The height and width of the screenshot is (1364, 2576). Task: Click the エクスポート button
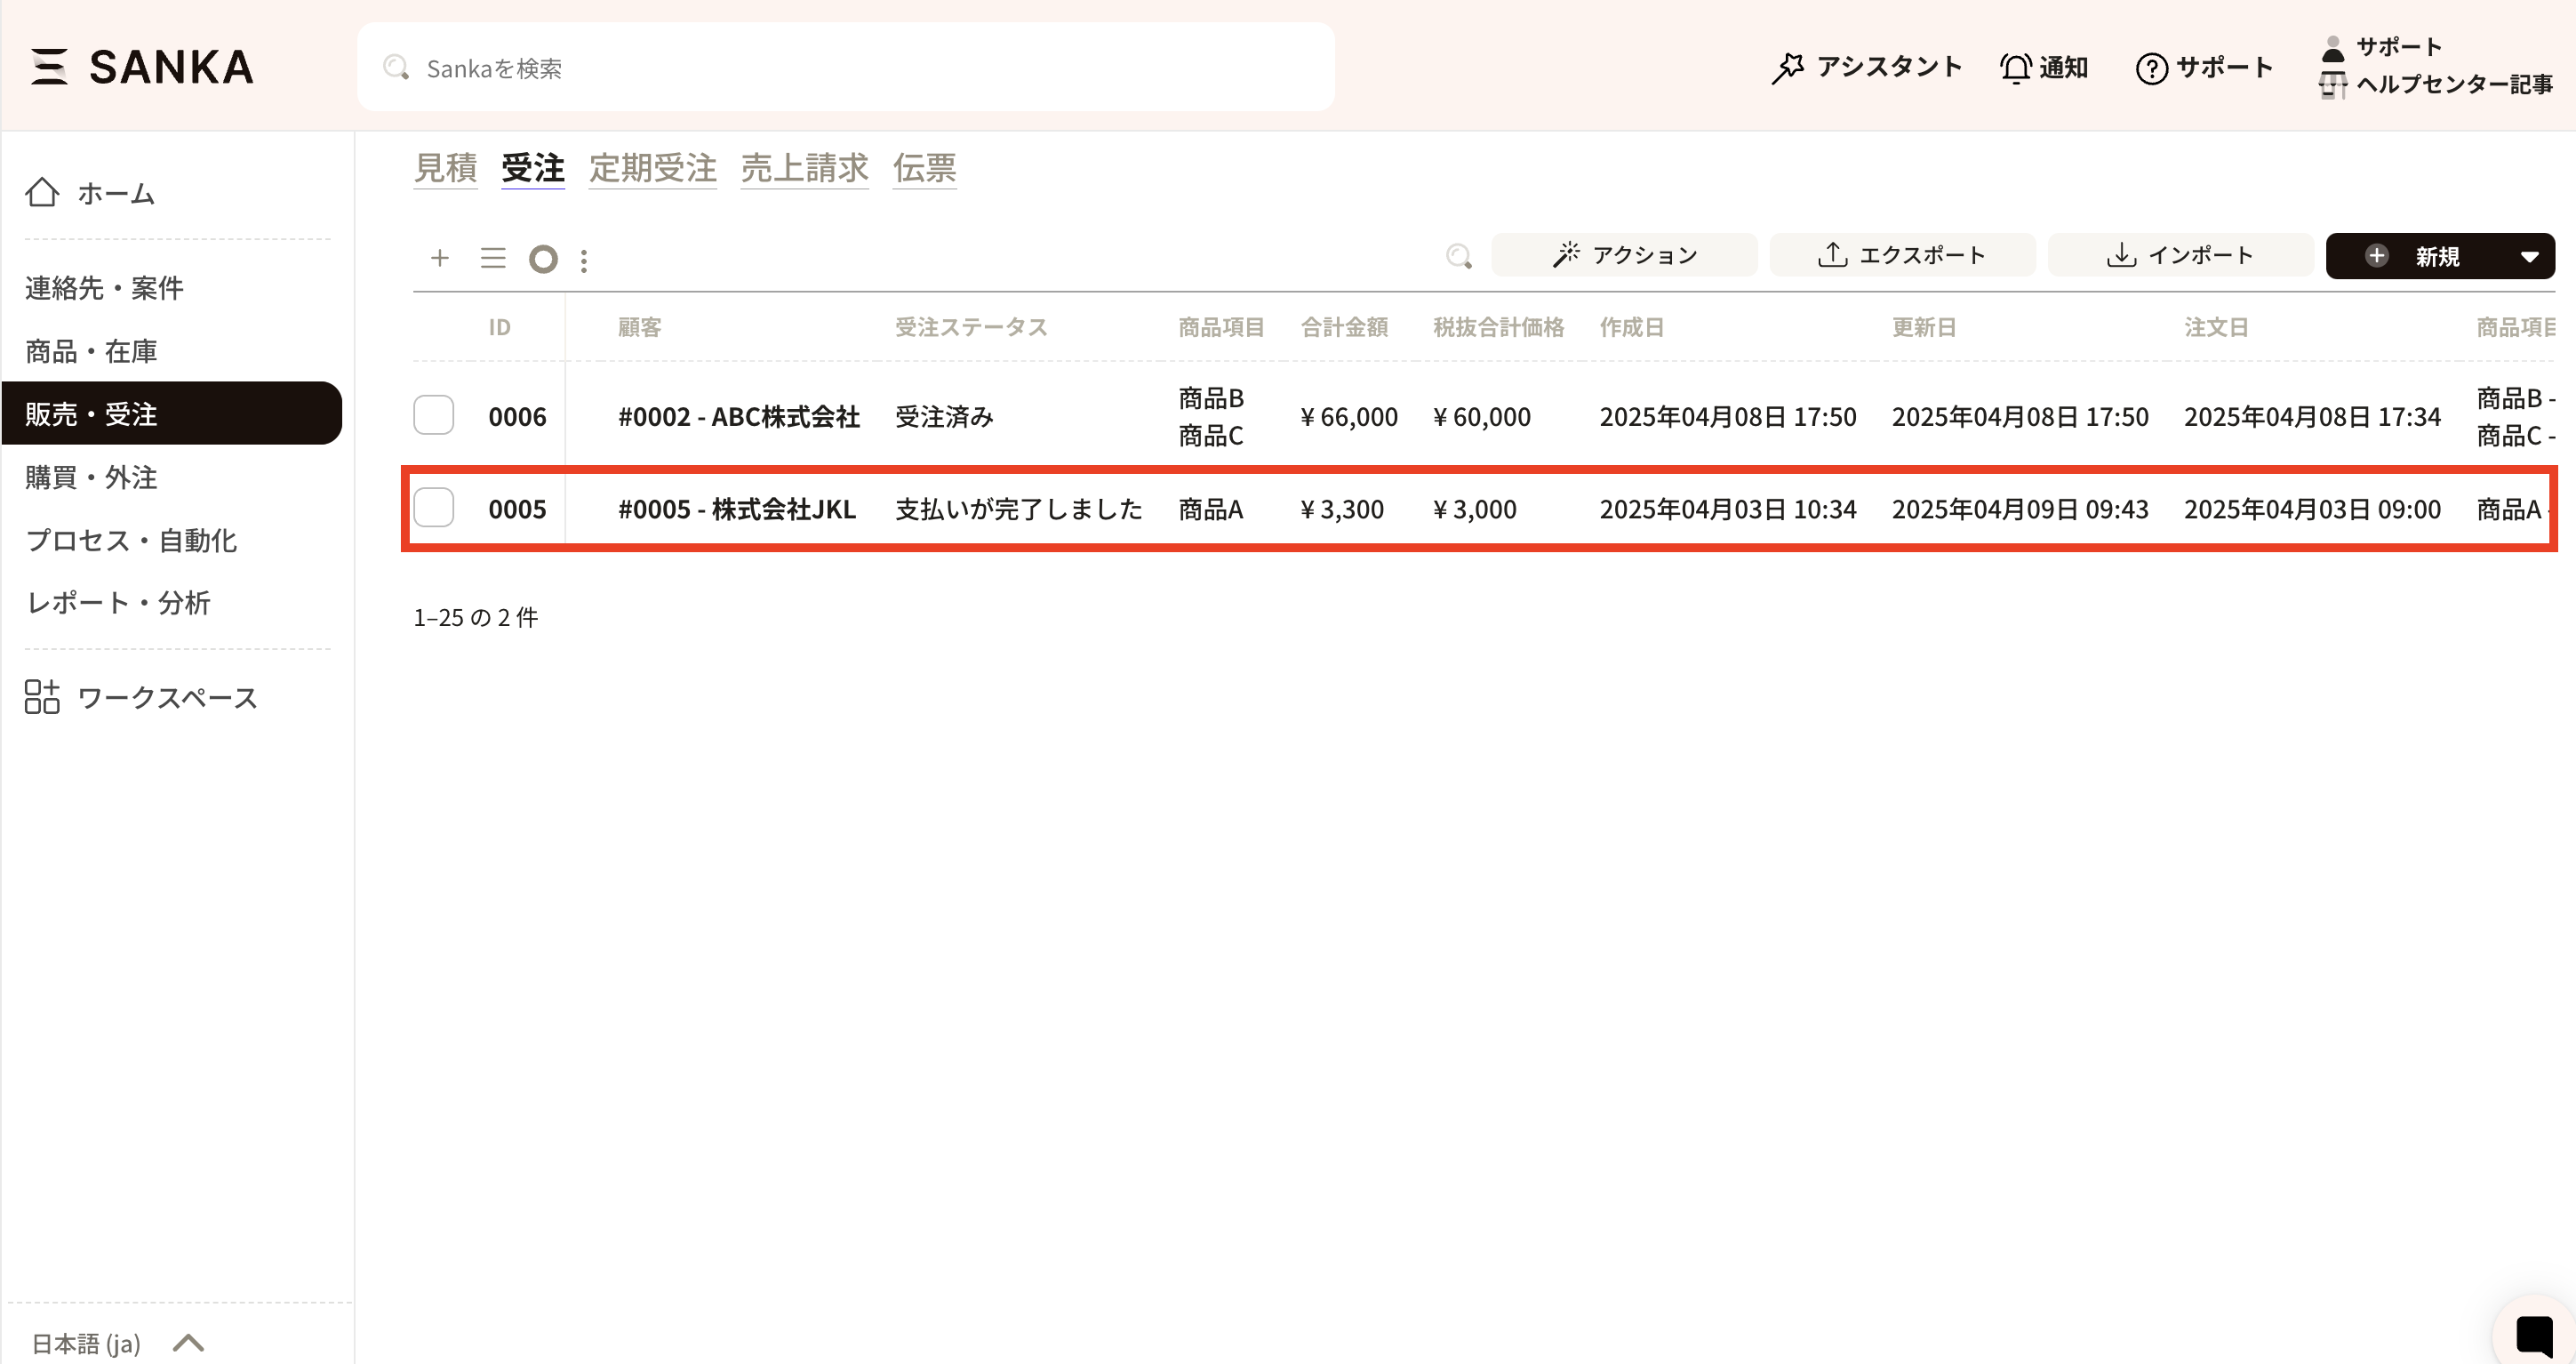pyautogui.click(x=1901, y=255)
